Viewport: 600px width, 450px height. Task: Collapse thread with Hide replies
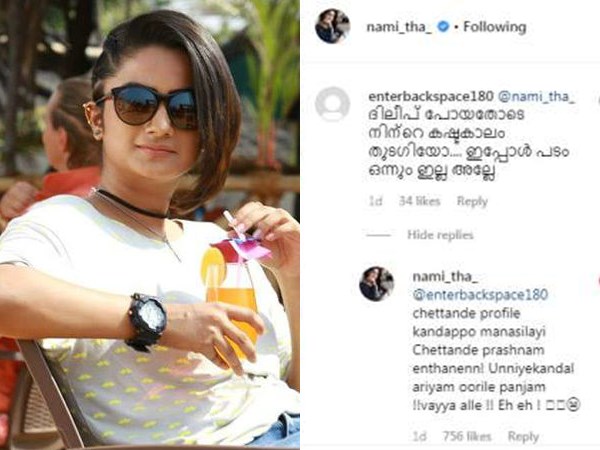click(440, 235)
